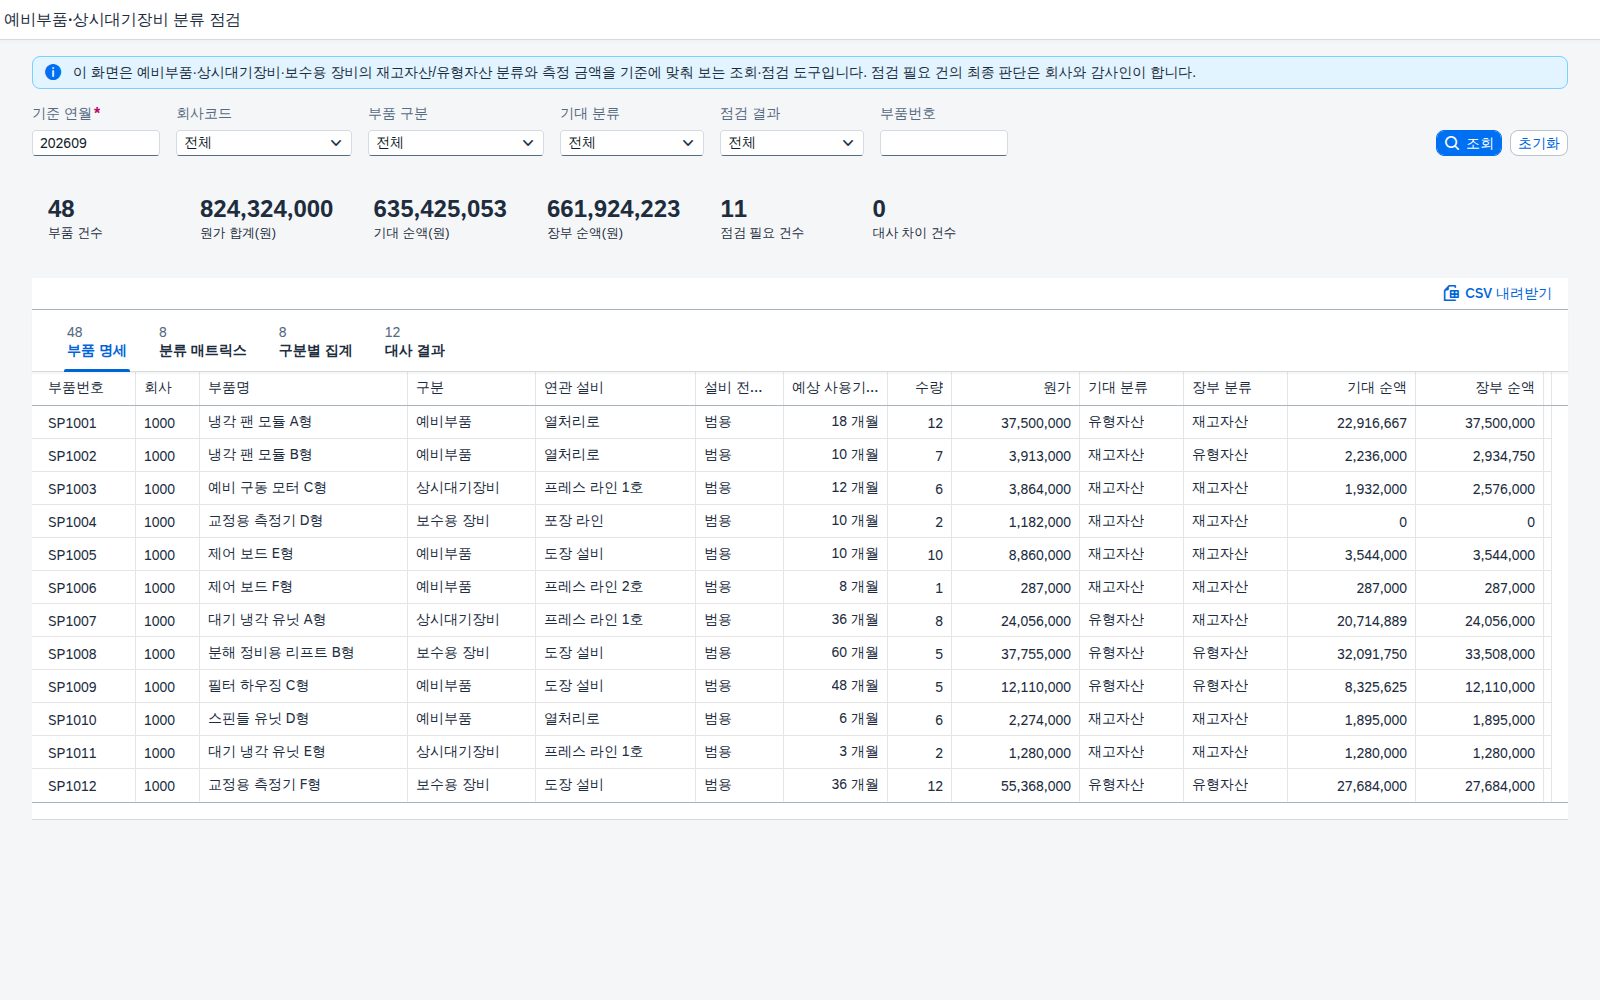Viewport: 1600px width, 1000px height.
Task: Select the 대사 결과 tab
Action: tap(414, 342)
